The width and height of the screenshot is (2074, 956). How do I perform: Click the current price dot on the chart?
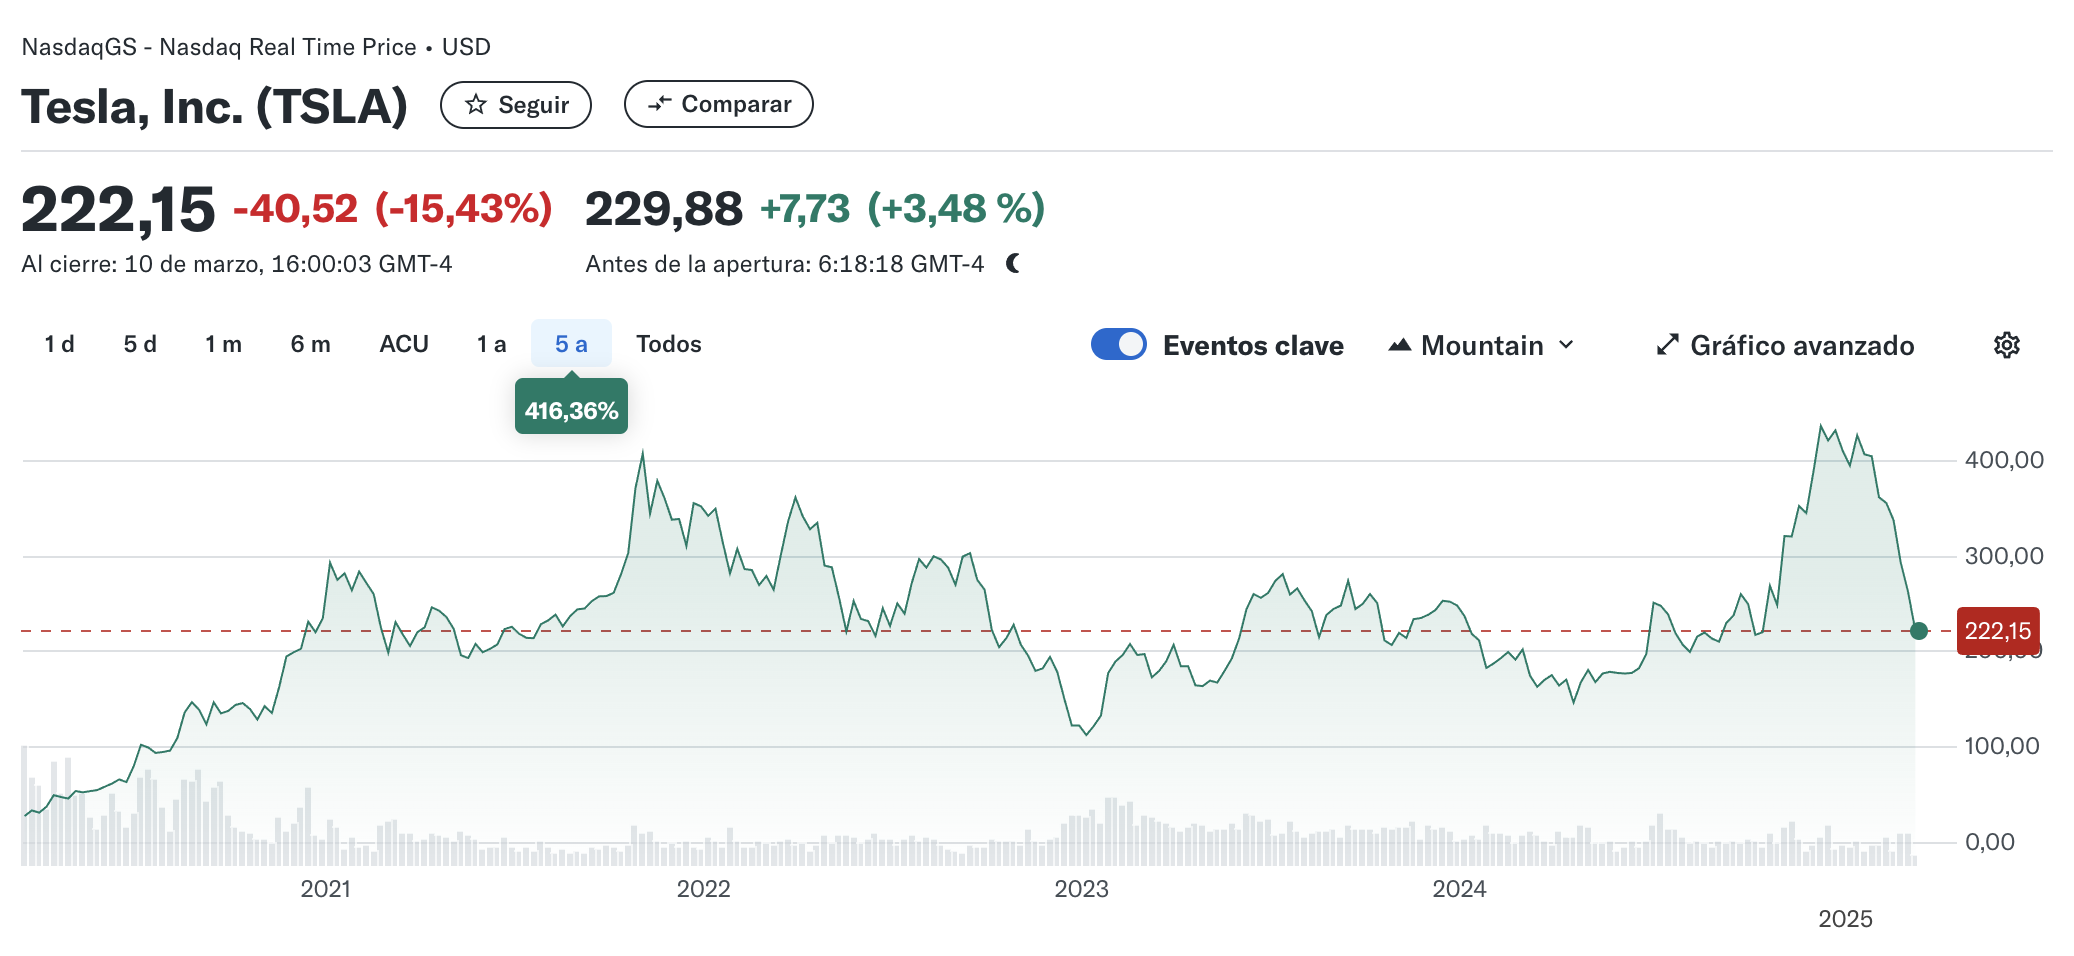point(1918,631)
